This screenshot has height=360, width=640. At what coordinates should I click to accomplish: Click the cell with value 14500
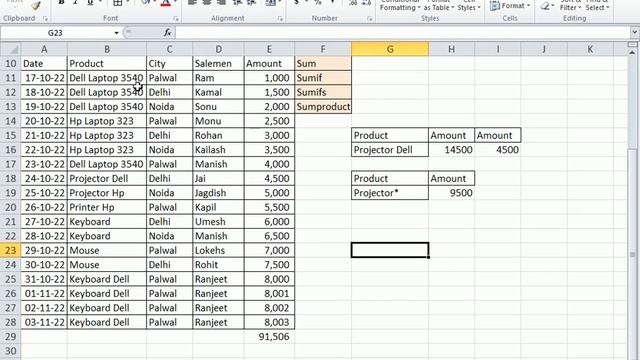pyautogui.click(x=452, y=150)
